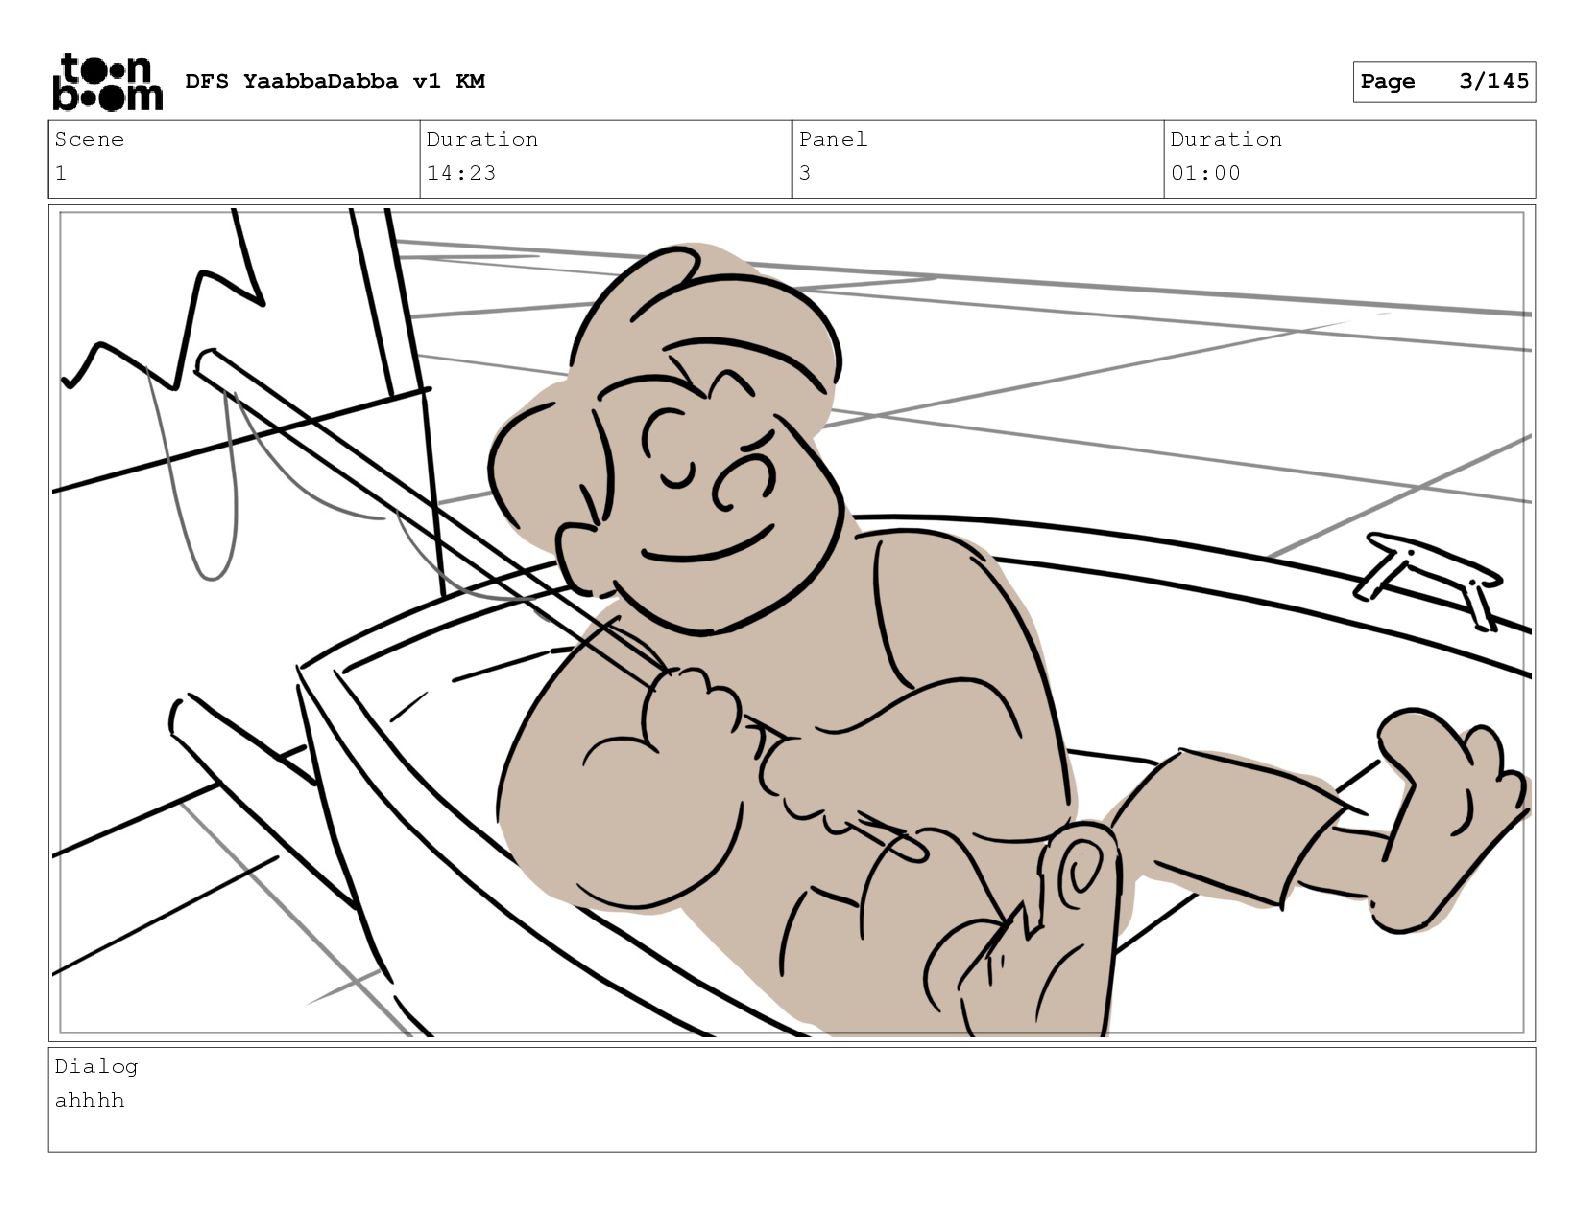Screen dimensions: 1584x1224
Task: Select the title text 'DFS YaabbaDabba v1 KM'
Action: pyautogui.click(x=335, y=81)
